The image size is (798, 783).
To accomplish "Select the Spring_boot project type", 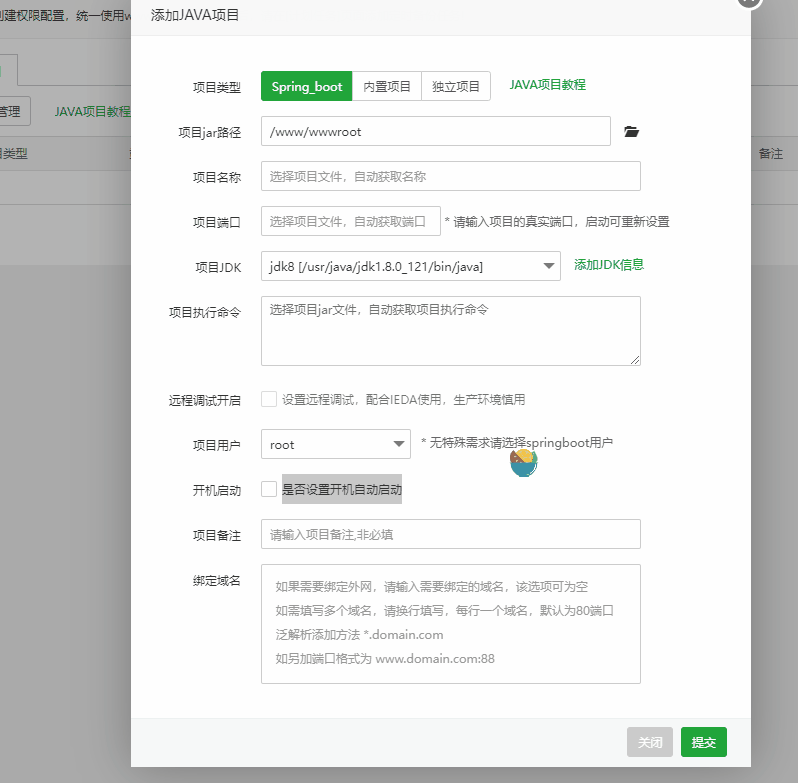I will [306, 86].
